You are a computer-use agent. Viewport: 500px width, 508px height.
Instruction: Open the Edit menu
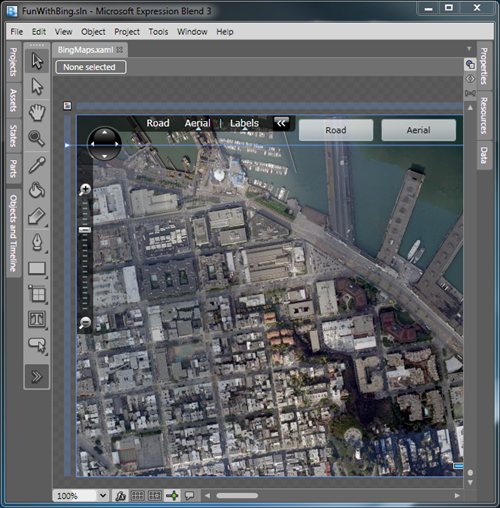39,32
